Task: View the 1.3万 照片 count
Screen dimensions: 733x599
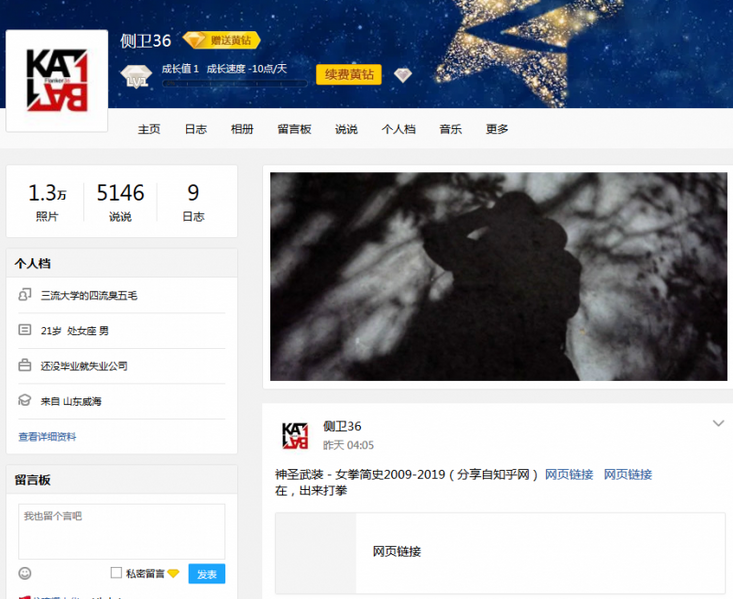Action: pyautogui.click(x=47, y=202)
